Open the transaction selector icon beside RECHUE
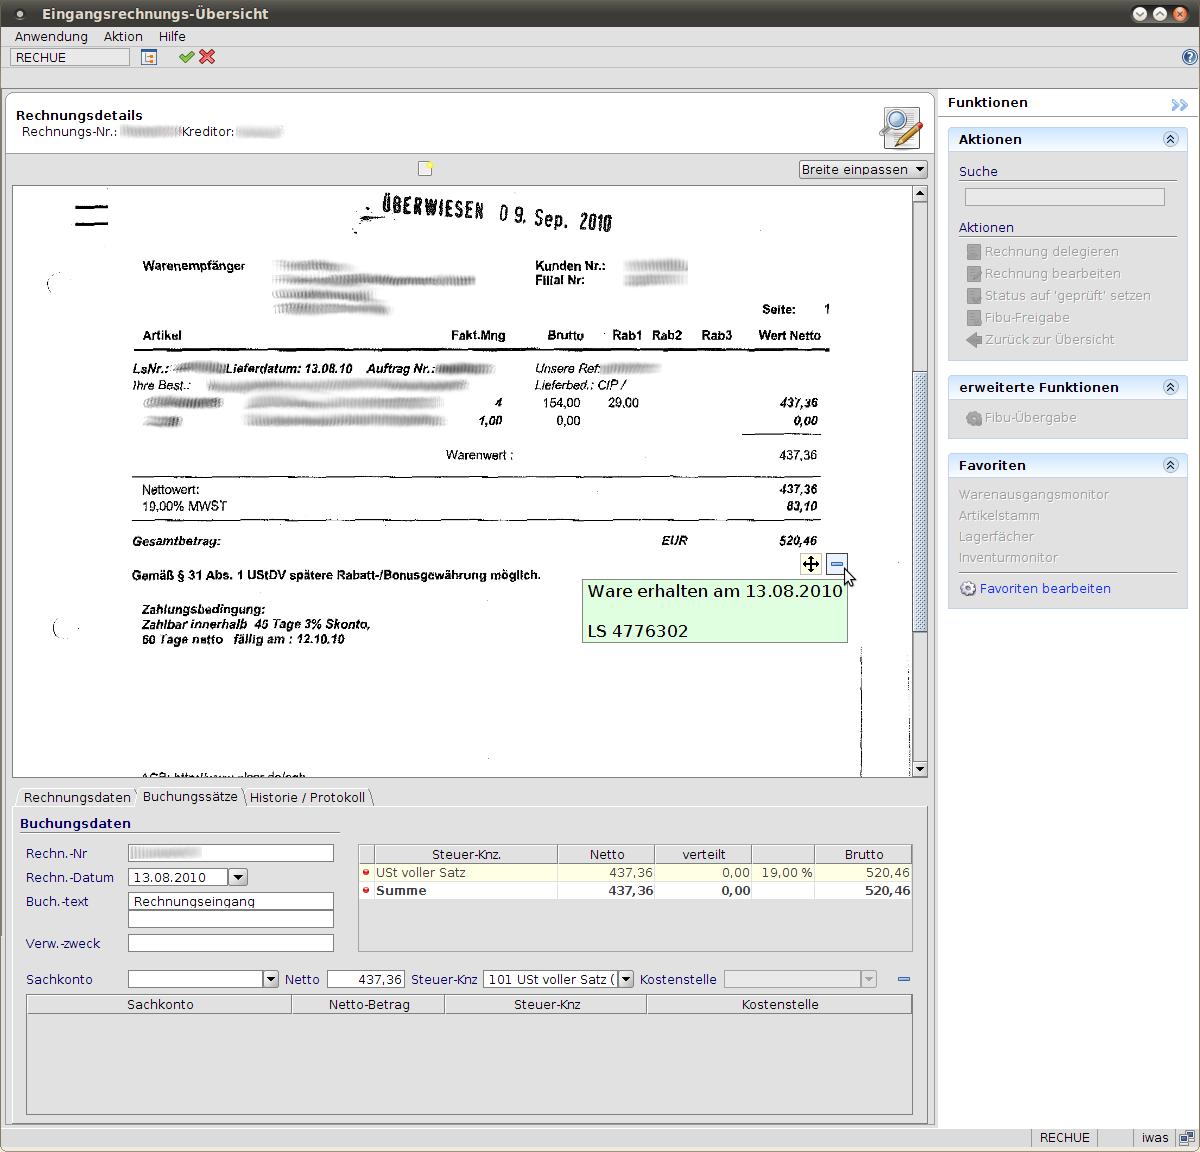1200x1152 pixels. (149, 57)
